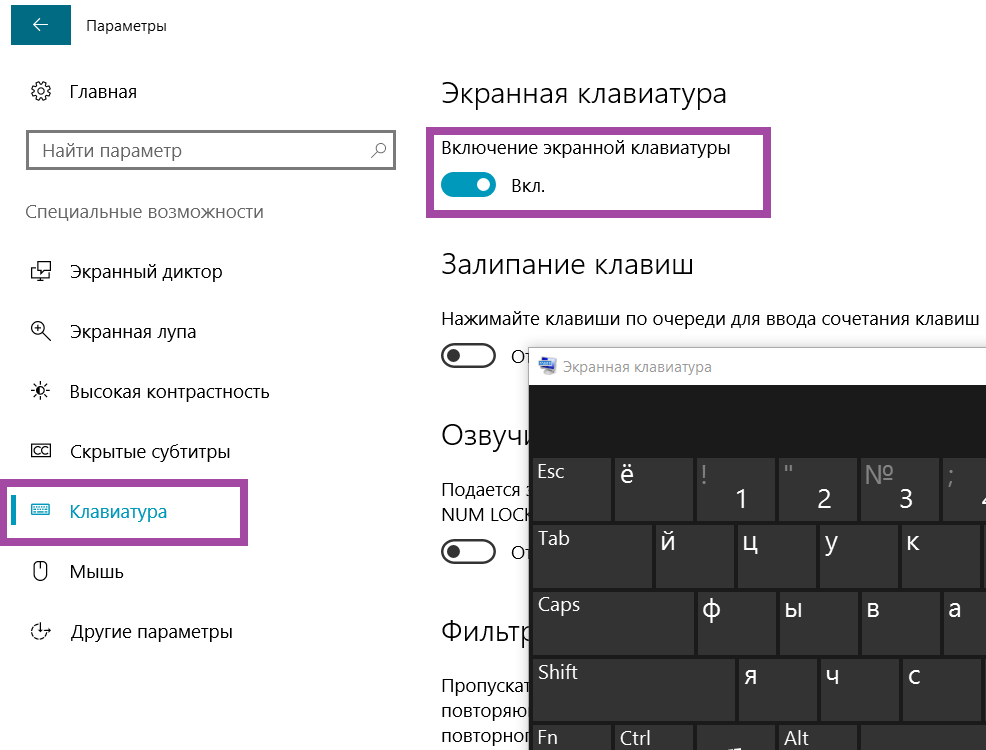Screen dimensions: 986x750
Task: Open the Главная home gear icon
Action: coord(41,91)
